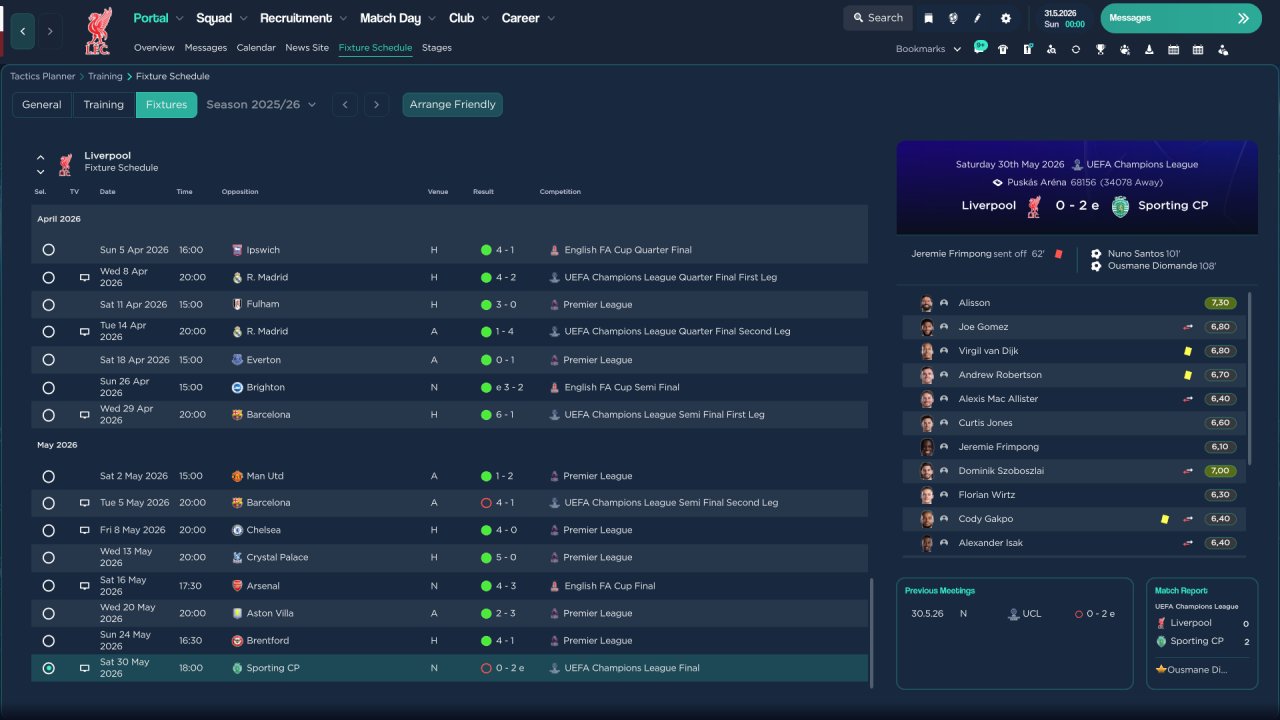
Task: Open the Stages sub-tab
Action: click(x=437, y=48)
